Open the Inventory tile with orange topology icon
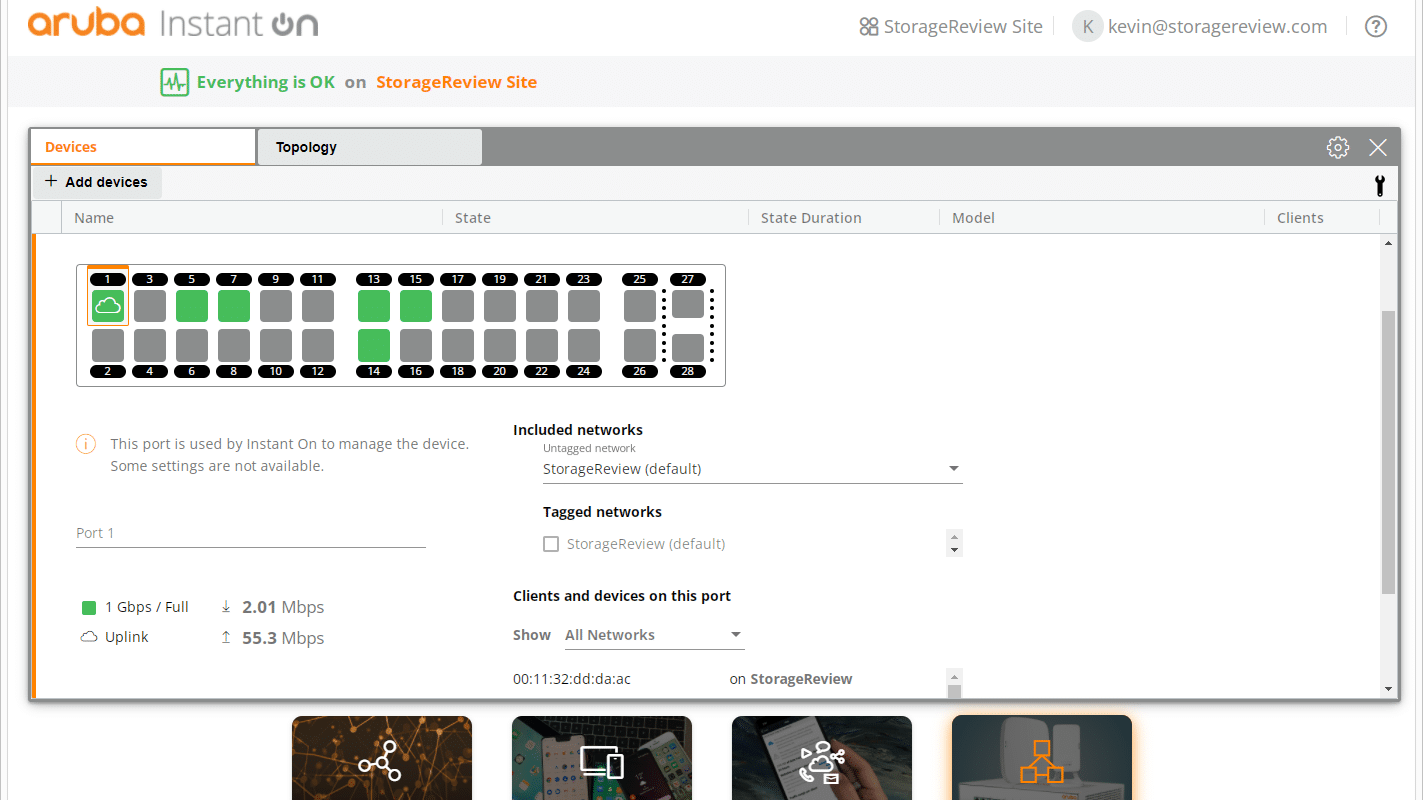 tap(1042, 758)
